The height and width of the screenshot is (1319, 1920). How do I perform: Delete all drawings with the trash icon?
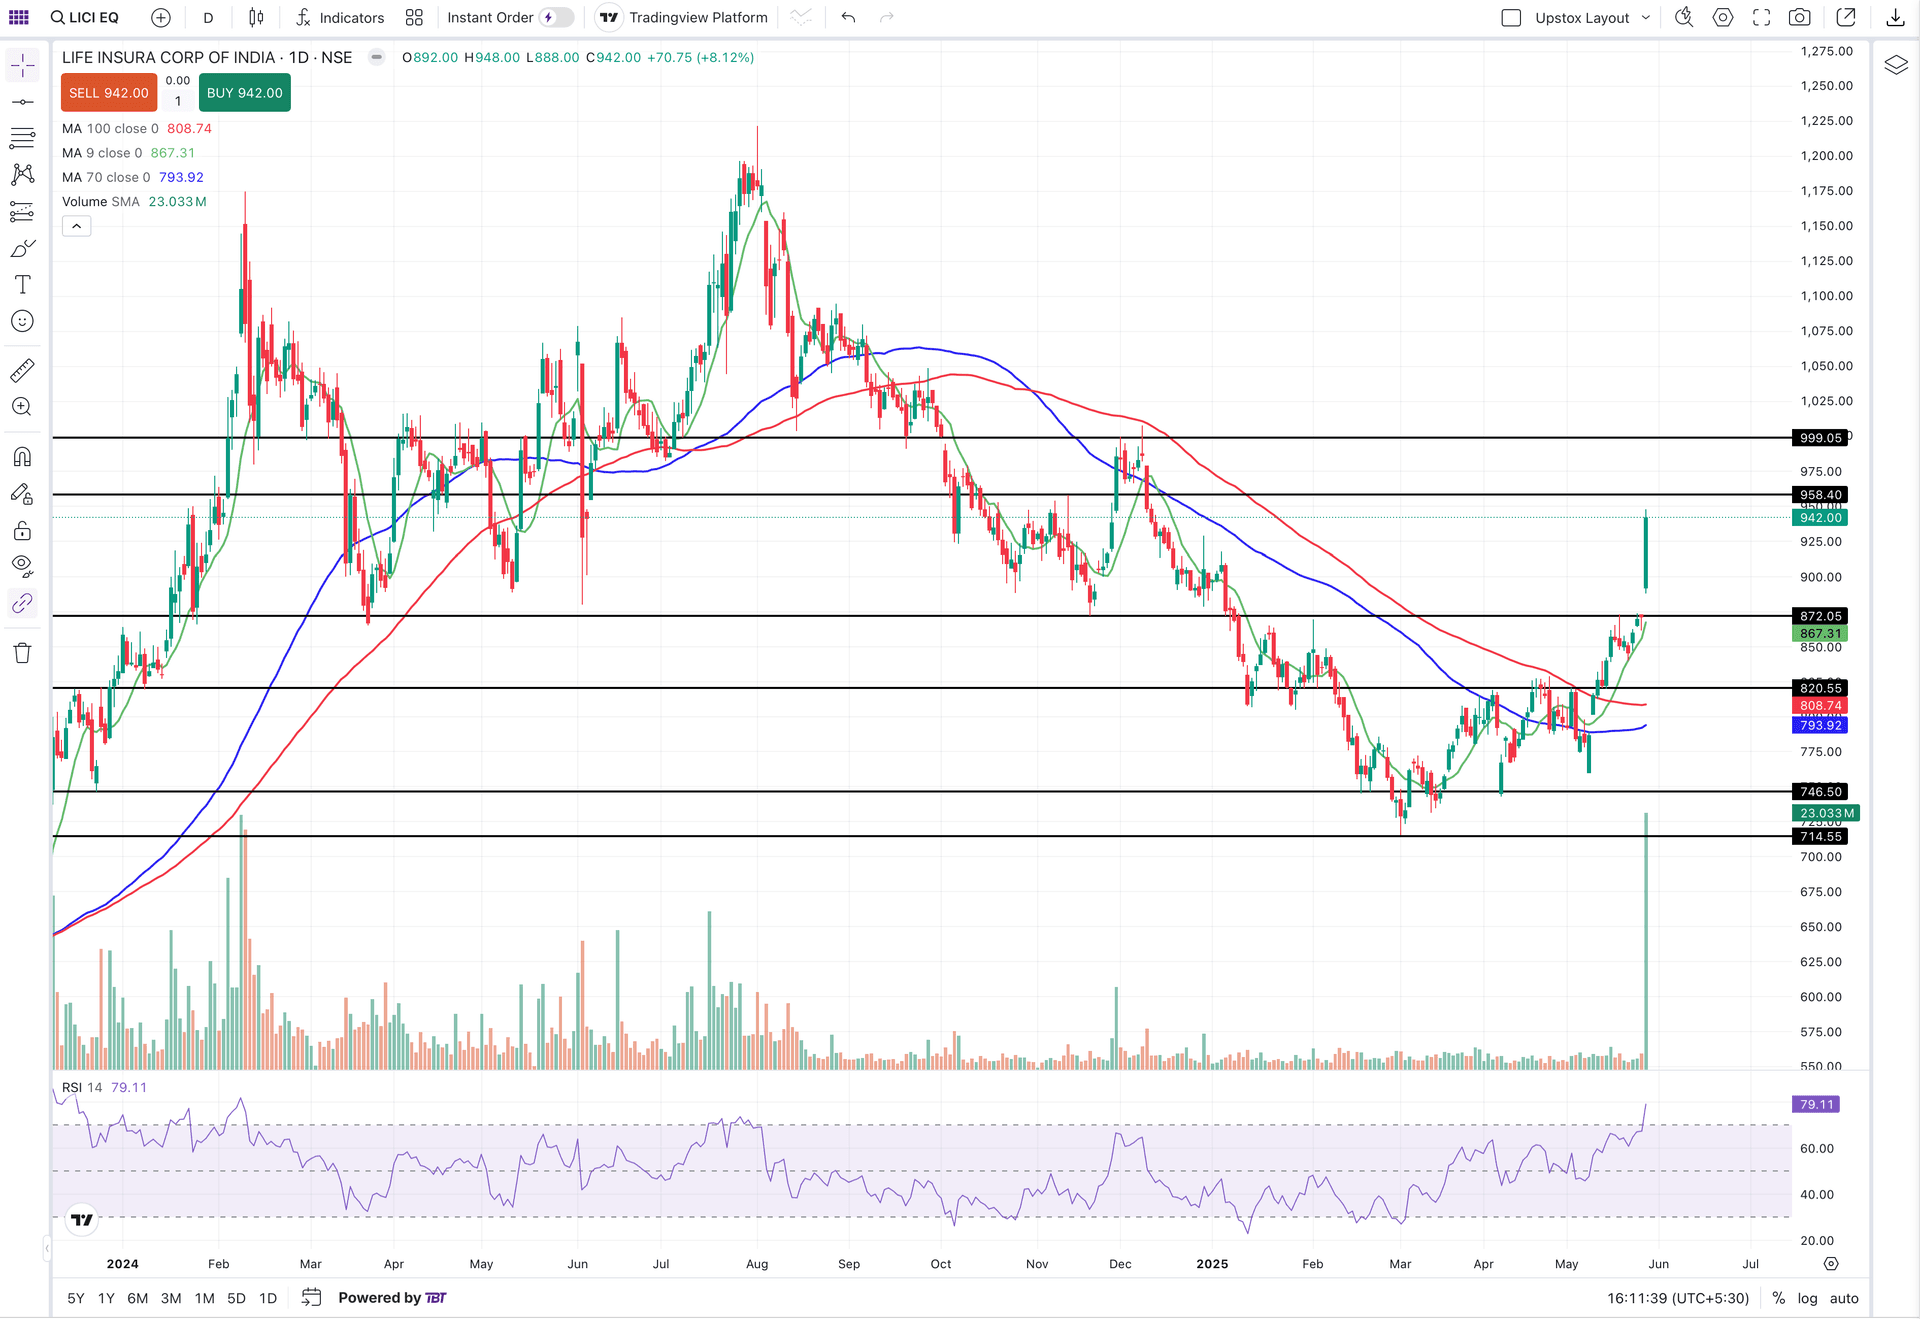point(22,653)
